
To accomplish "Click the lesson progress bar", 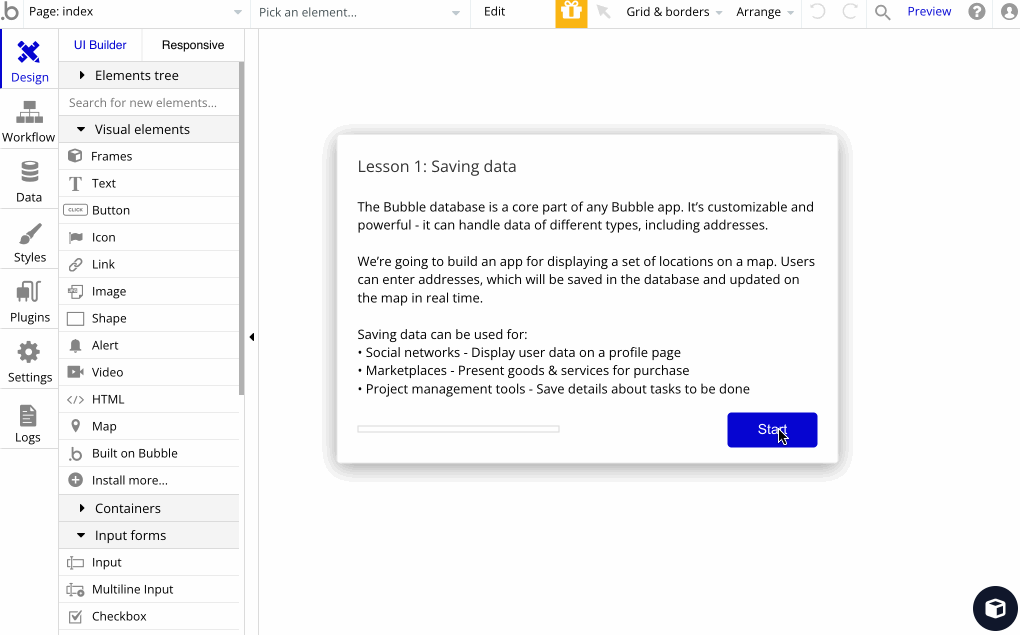I will 458,429.
